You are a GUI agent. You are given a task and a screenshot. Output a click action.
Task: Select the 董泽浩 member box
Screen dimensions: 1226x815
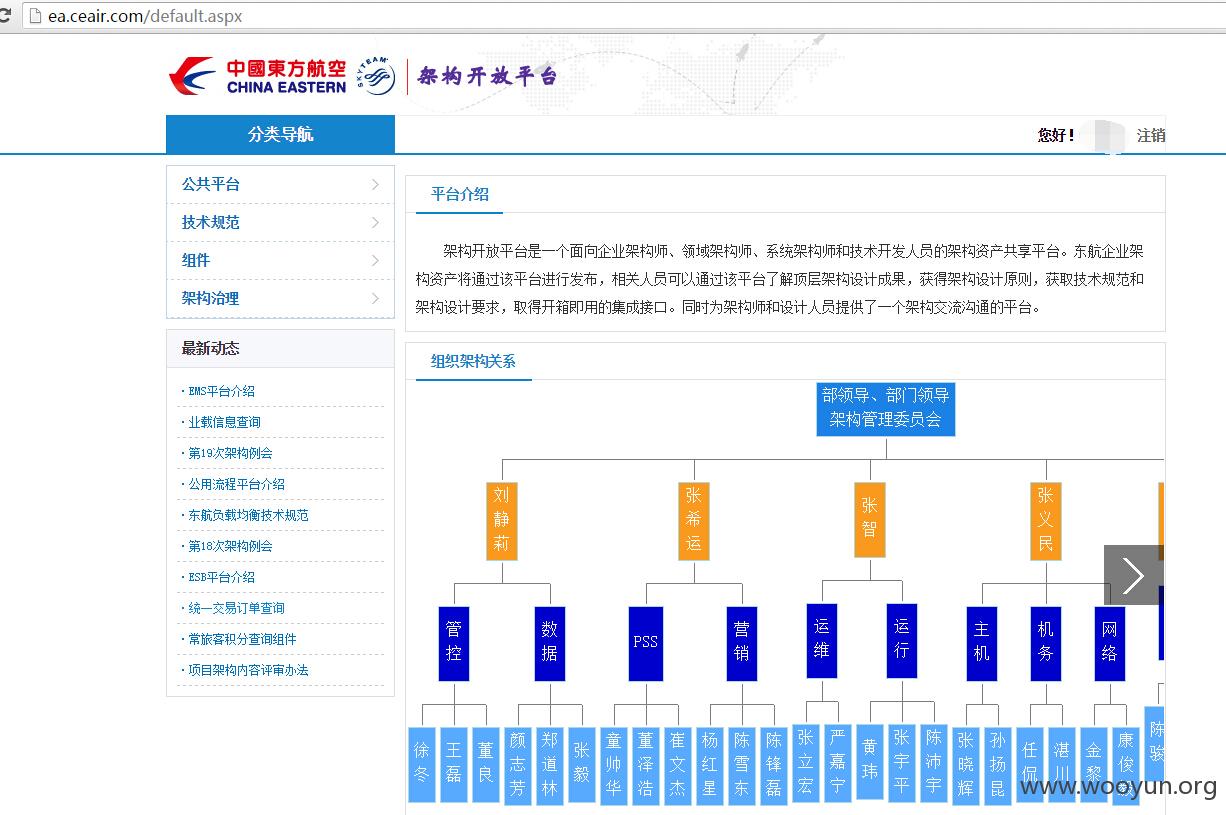click(x=646, y=766)
